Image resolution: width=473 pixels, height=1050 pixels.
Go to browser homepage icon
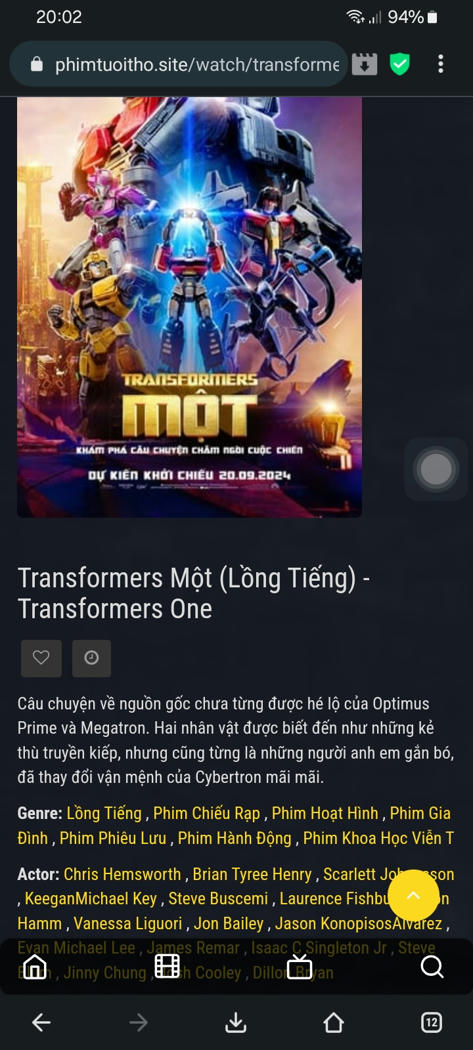[334, 1023]
